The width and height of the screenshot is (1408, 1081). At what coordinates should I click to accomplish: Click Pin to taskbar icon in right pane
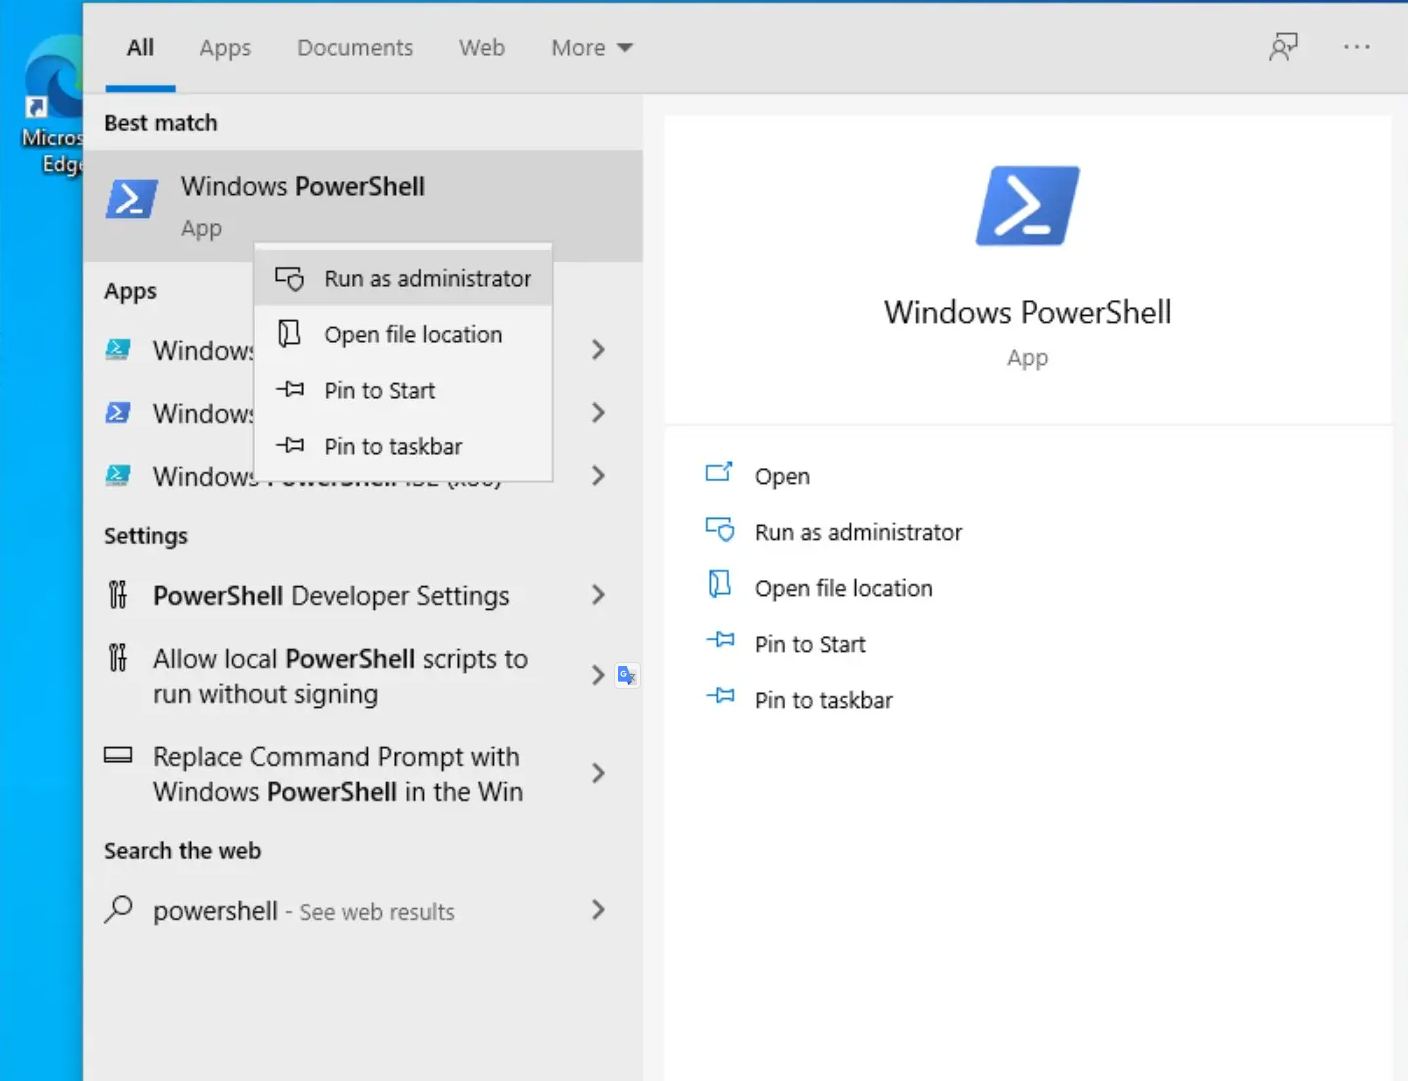[720, 696]
